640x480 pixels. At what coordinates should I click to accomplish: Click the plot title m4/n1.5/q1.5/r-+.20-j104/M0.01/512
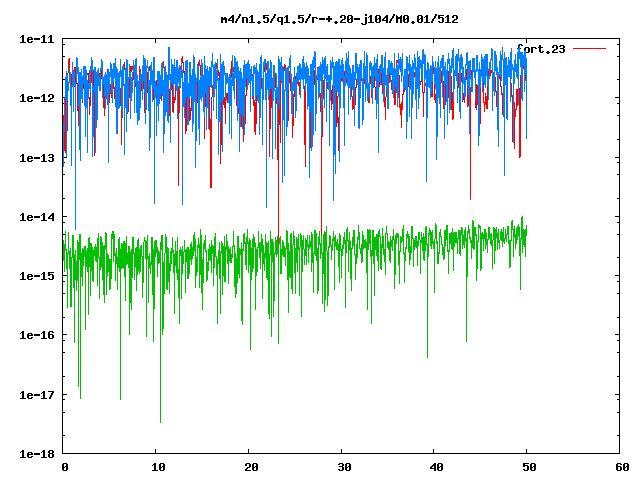coord(339,19)
